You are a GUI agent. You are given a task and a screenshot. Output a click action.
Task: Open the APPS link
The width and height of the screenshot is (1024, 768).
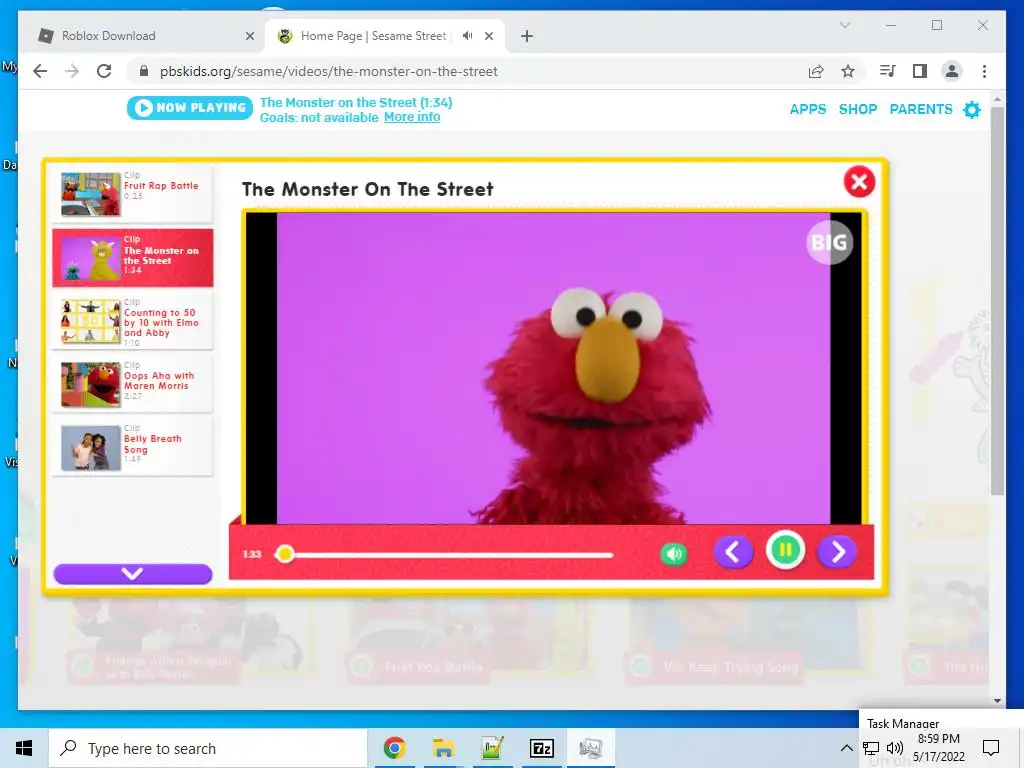click(x=808, y=109)
